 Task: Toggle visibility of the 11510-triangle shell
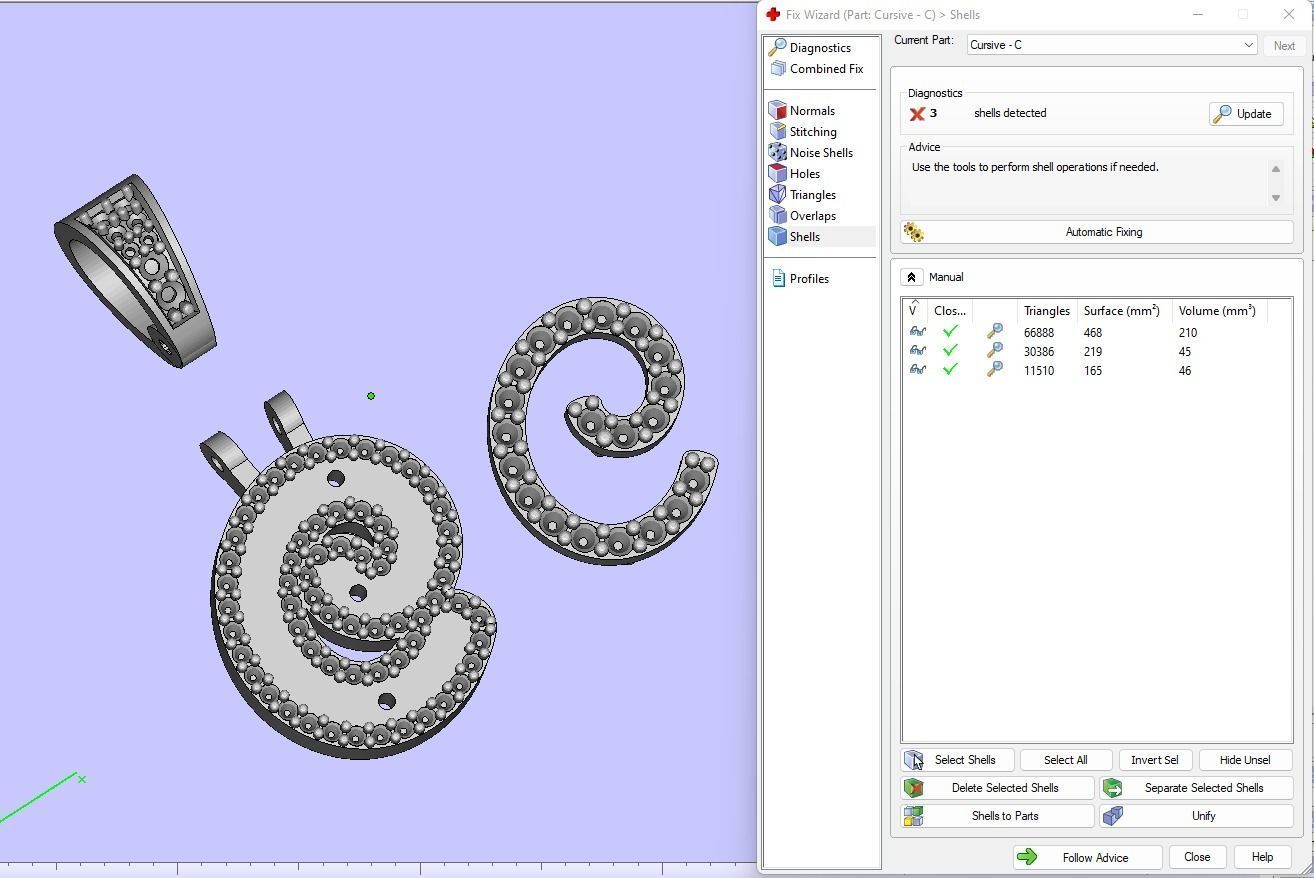(x=917, y=370)
